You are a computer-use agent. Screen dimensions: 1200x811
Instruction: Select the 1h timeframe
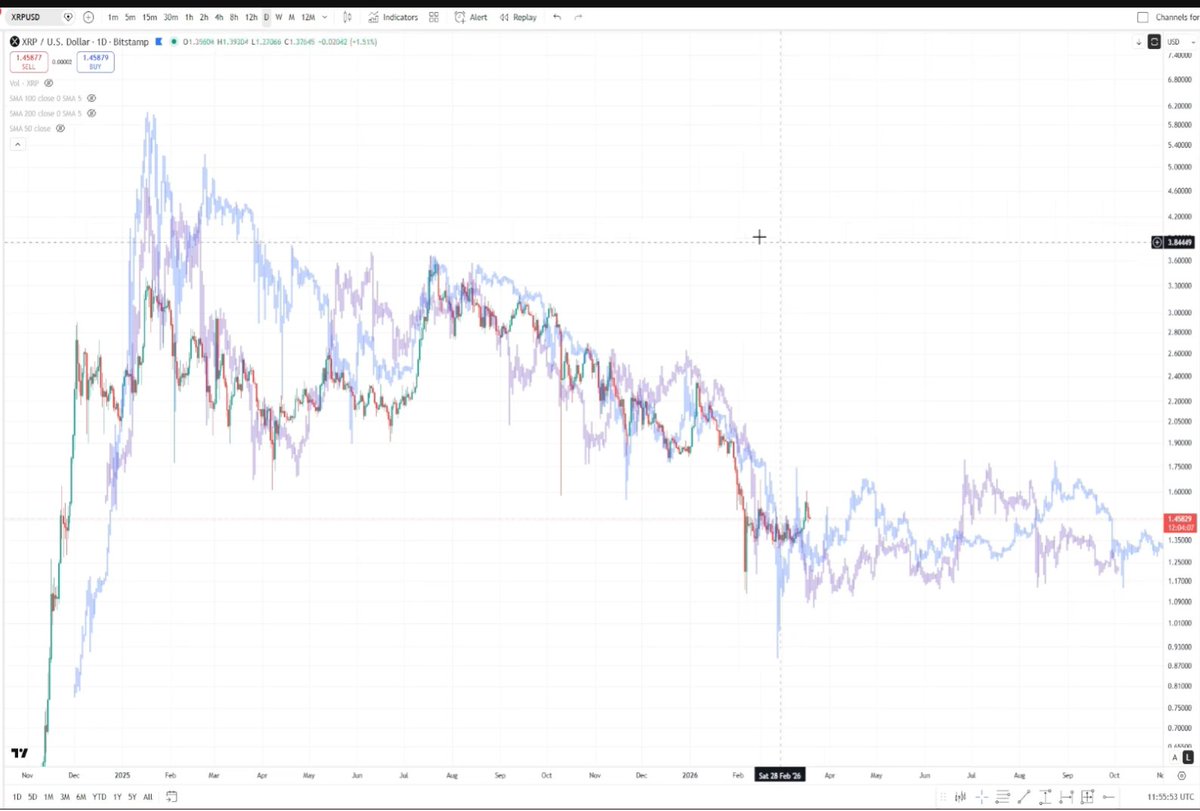coord(189,17)
